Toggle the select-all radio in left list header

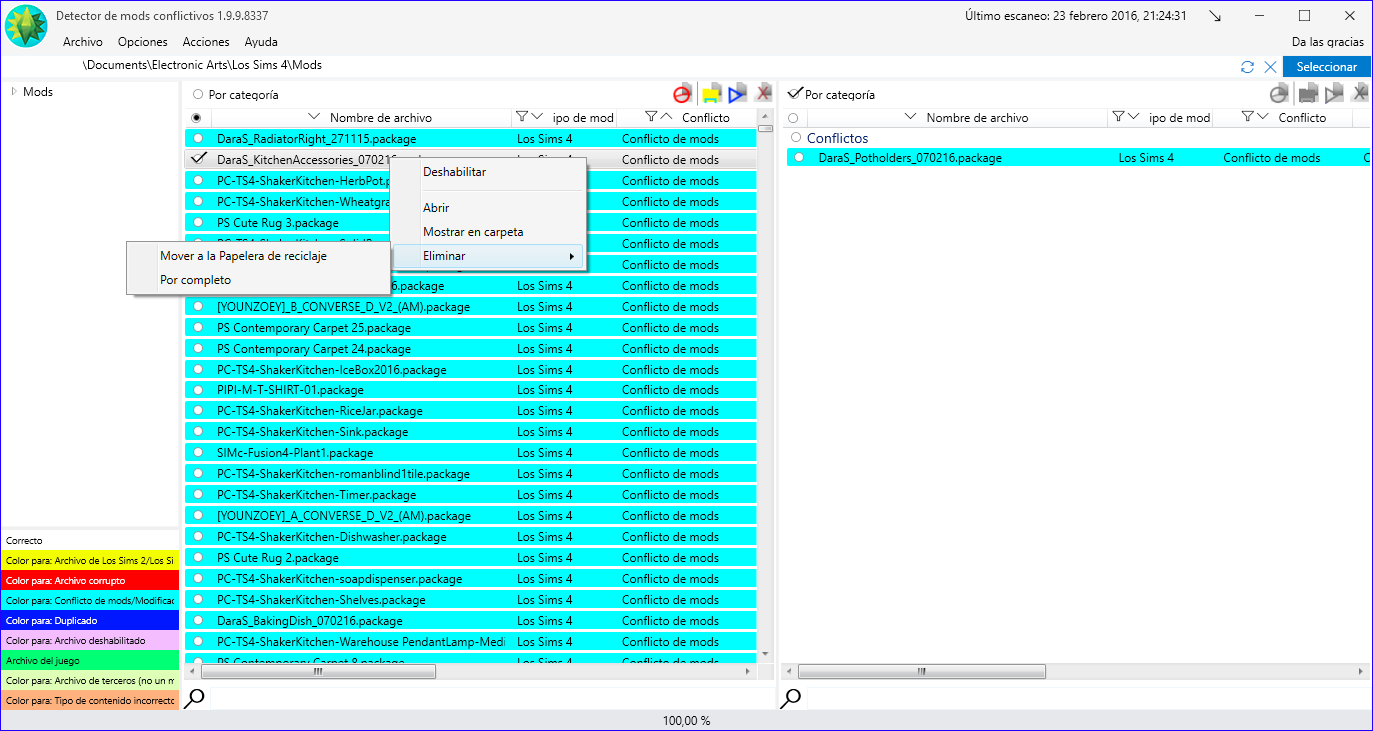tap(196, 118)
